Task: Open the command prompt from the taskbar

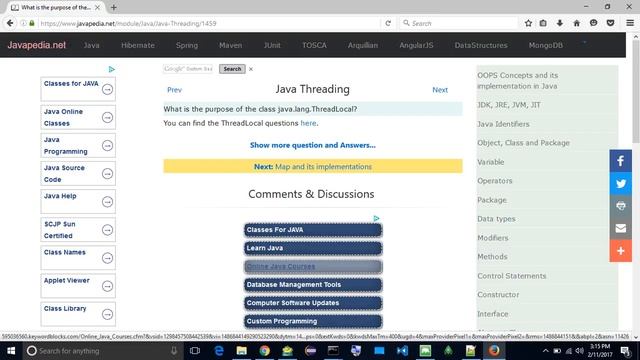Action: (333, 351)
